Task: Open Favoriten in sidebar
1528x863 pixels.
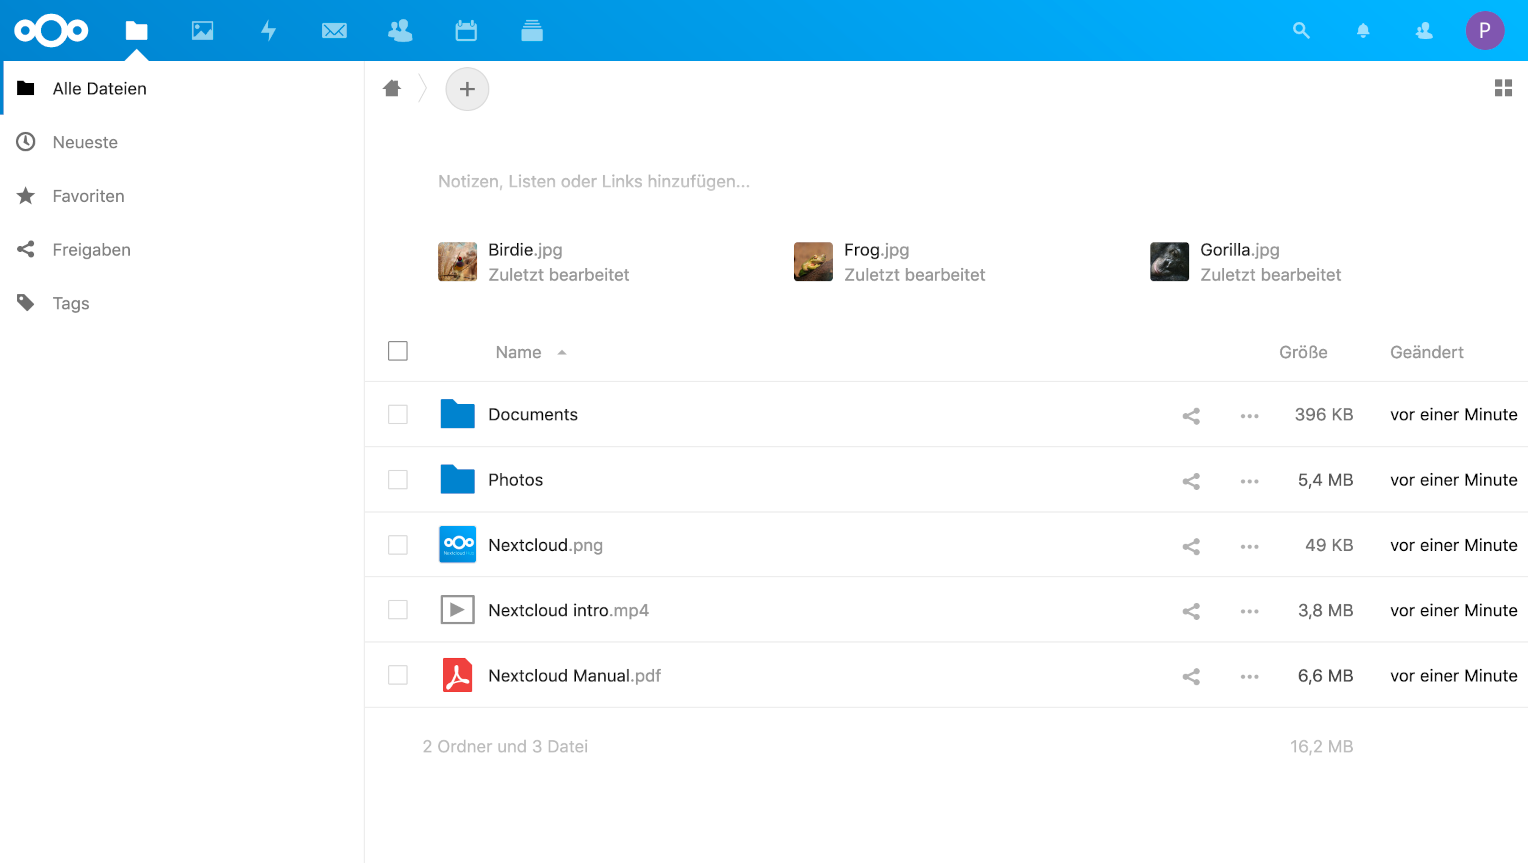Action: coord(182,196)
